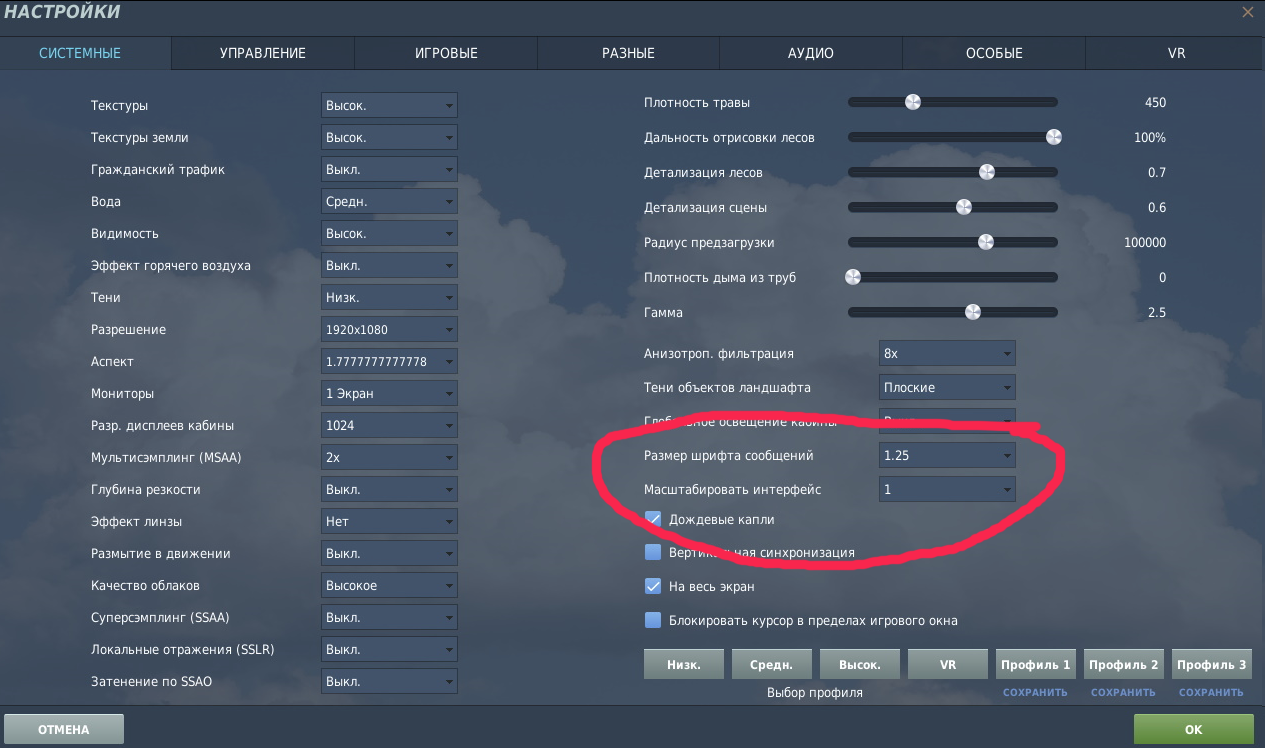
Task: Close the НАСТРОЙКИ window
Action: pos(1248,12)
